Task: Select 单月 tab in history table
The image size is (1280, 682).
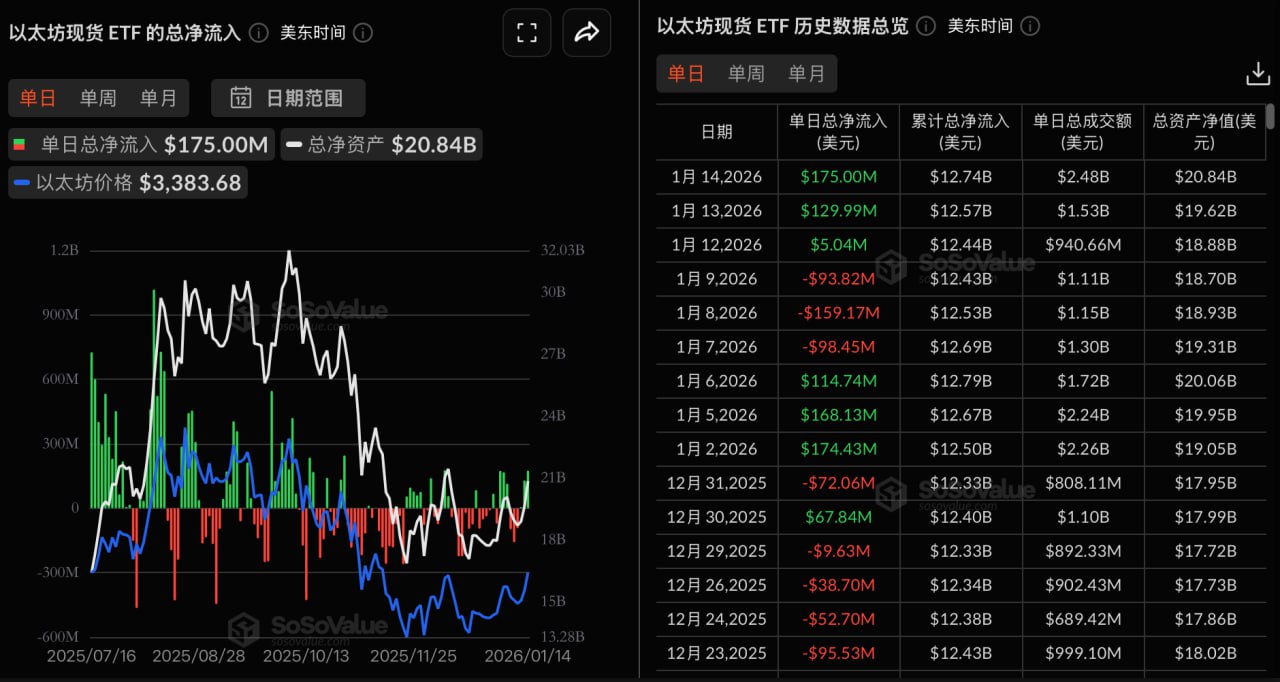Action: [806, 74]
